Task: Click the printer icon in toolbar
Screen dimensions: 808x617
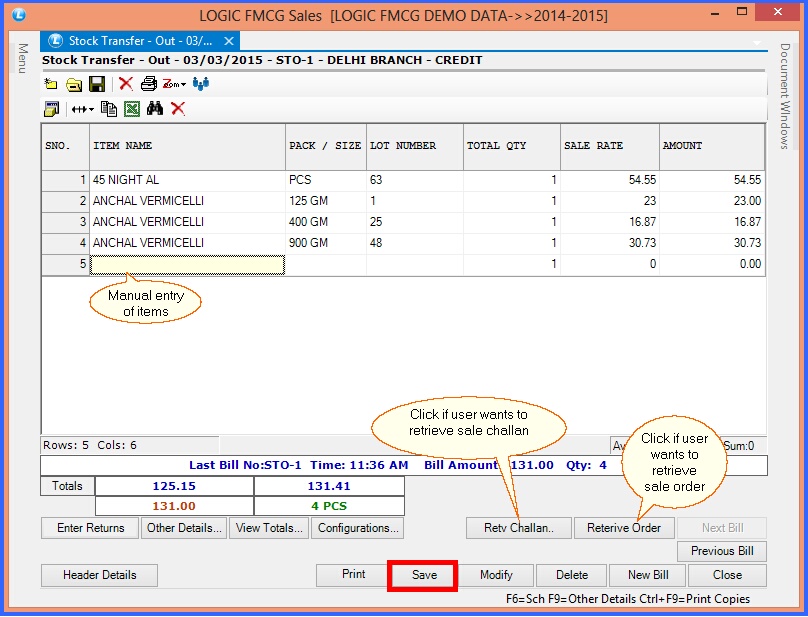Action: [x=149, y=84]
